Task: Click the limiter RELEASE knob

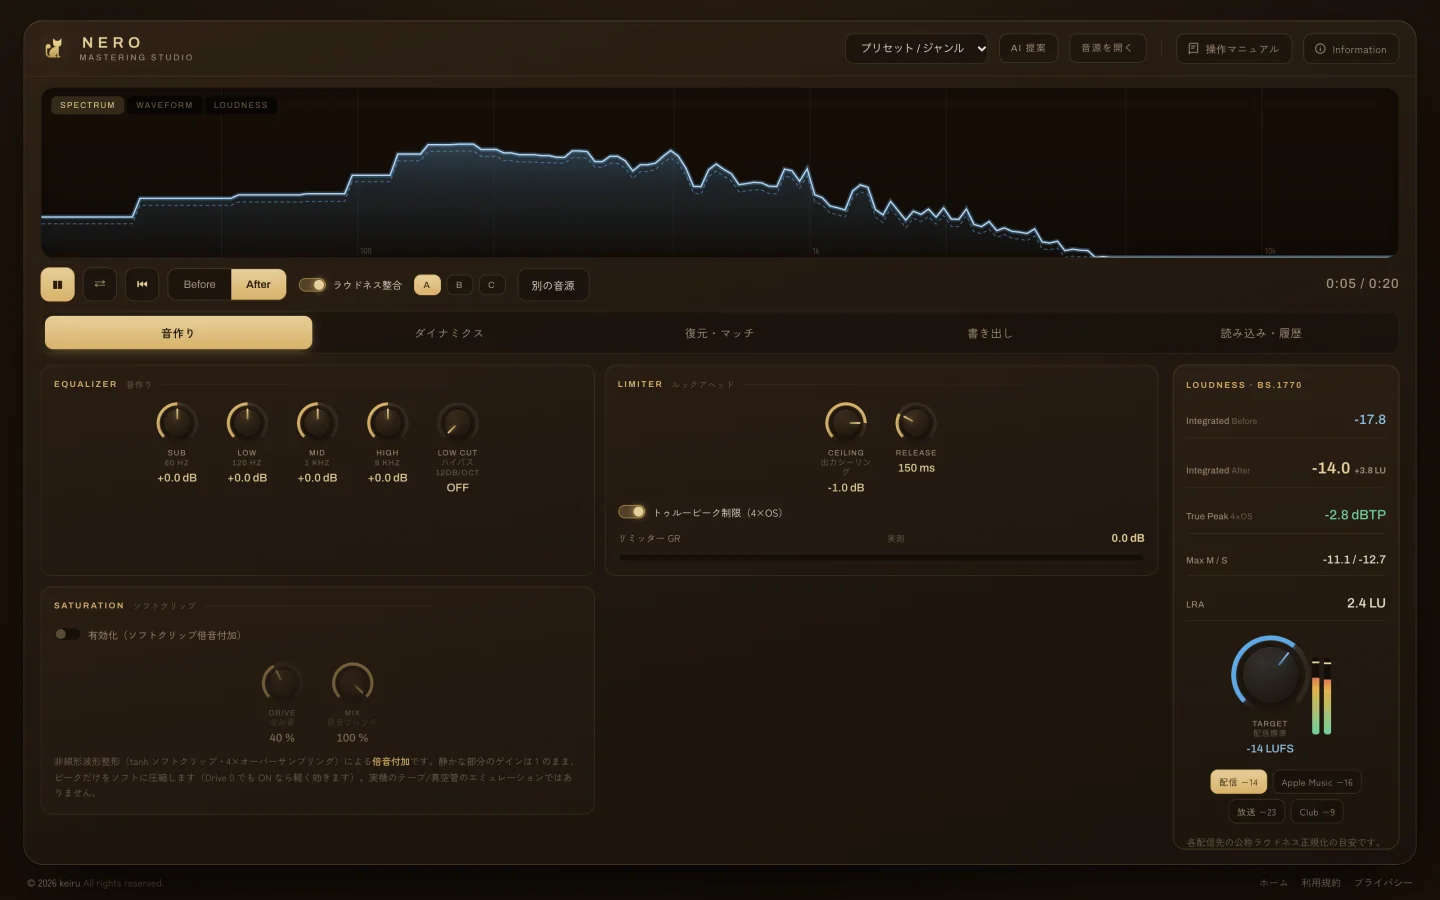Action: [916, 422]
